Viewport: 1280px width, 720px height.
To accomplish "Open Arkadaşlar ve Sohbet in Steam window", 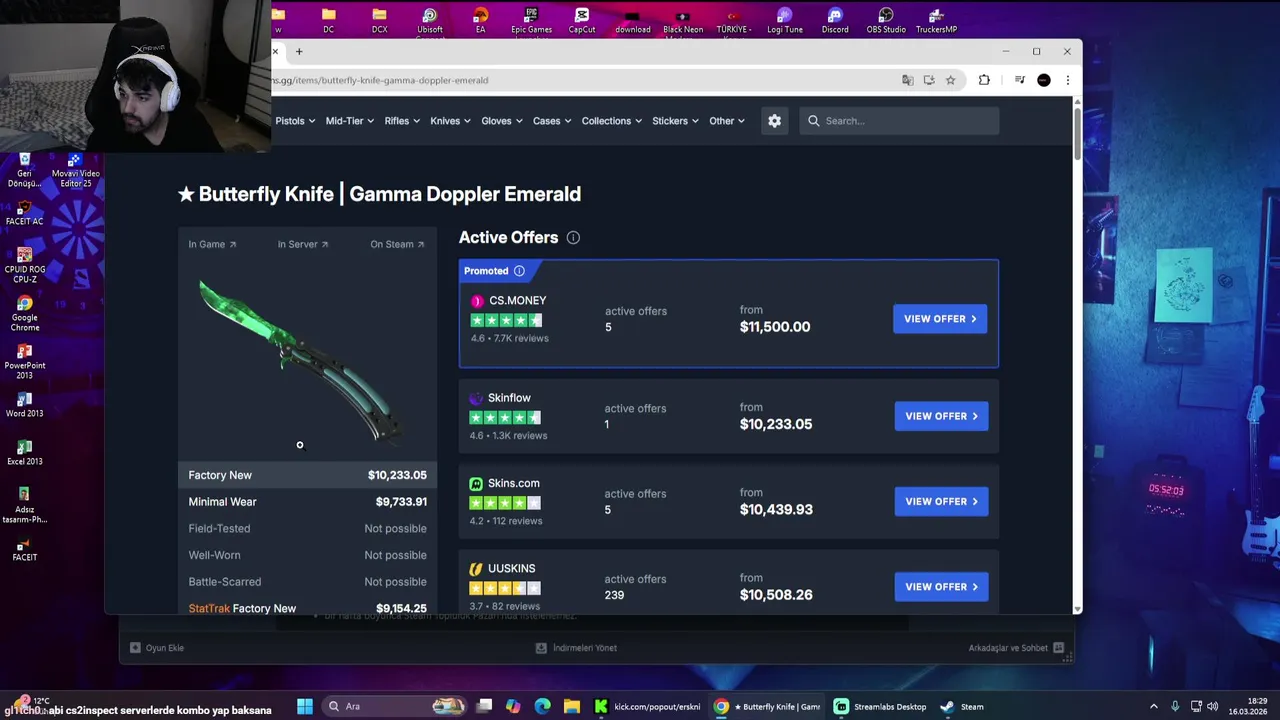I will coord(1018,648).
